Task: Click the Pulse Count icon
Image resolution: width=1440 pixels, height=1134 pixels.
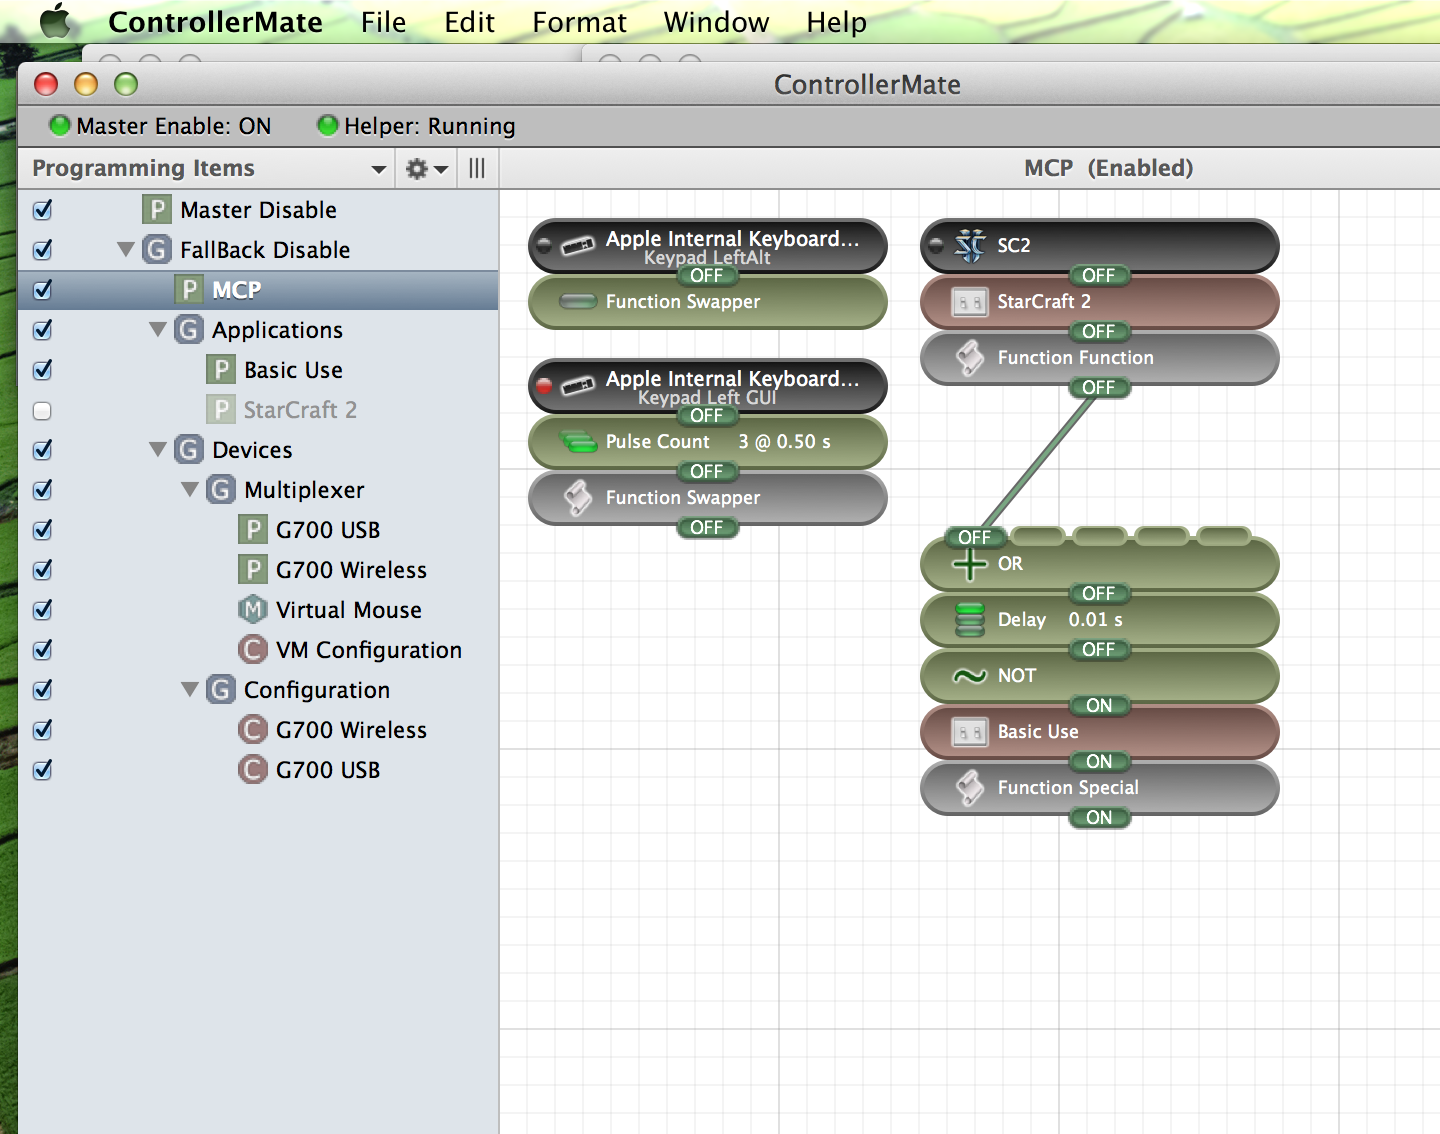Action: [577, 441]
